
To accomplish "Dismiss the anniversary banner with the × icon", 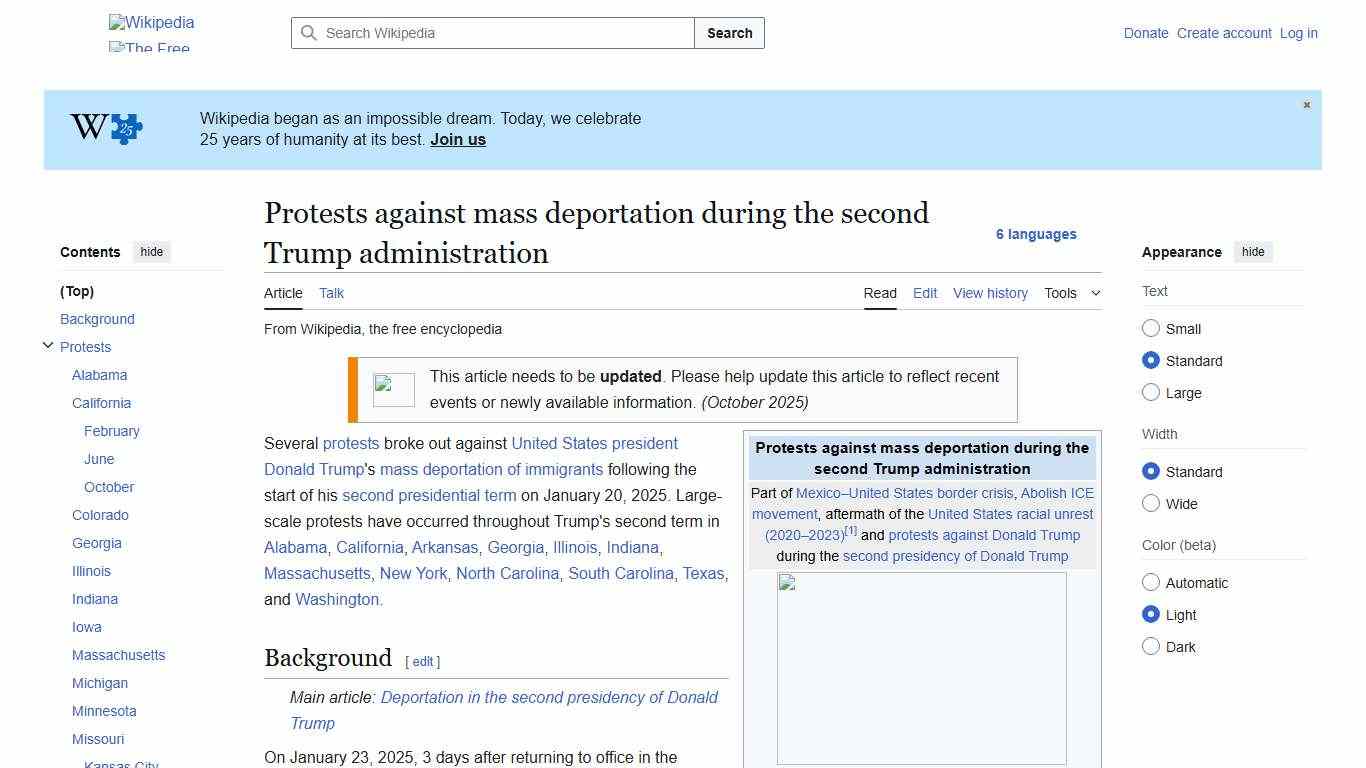I will tap(1306, 104).
